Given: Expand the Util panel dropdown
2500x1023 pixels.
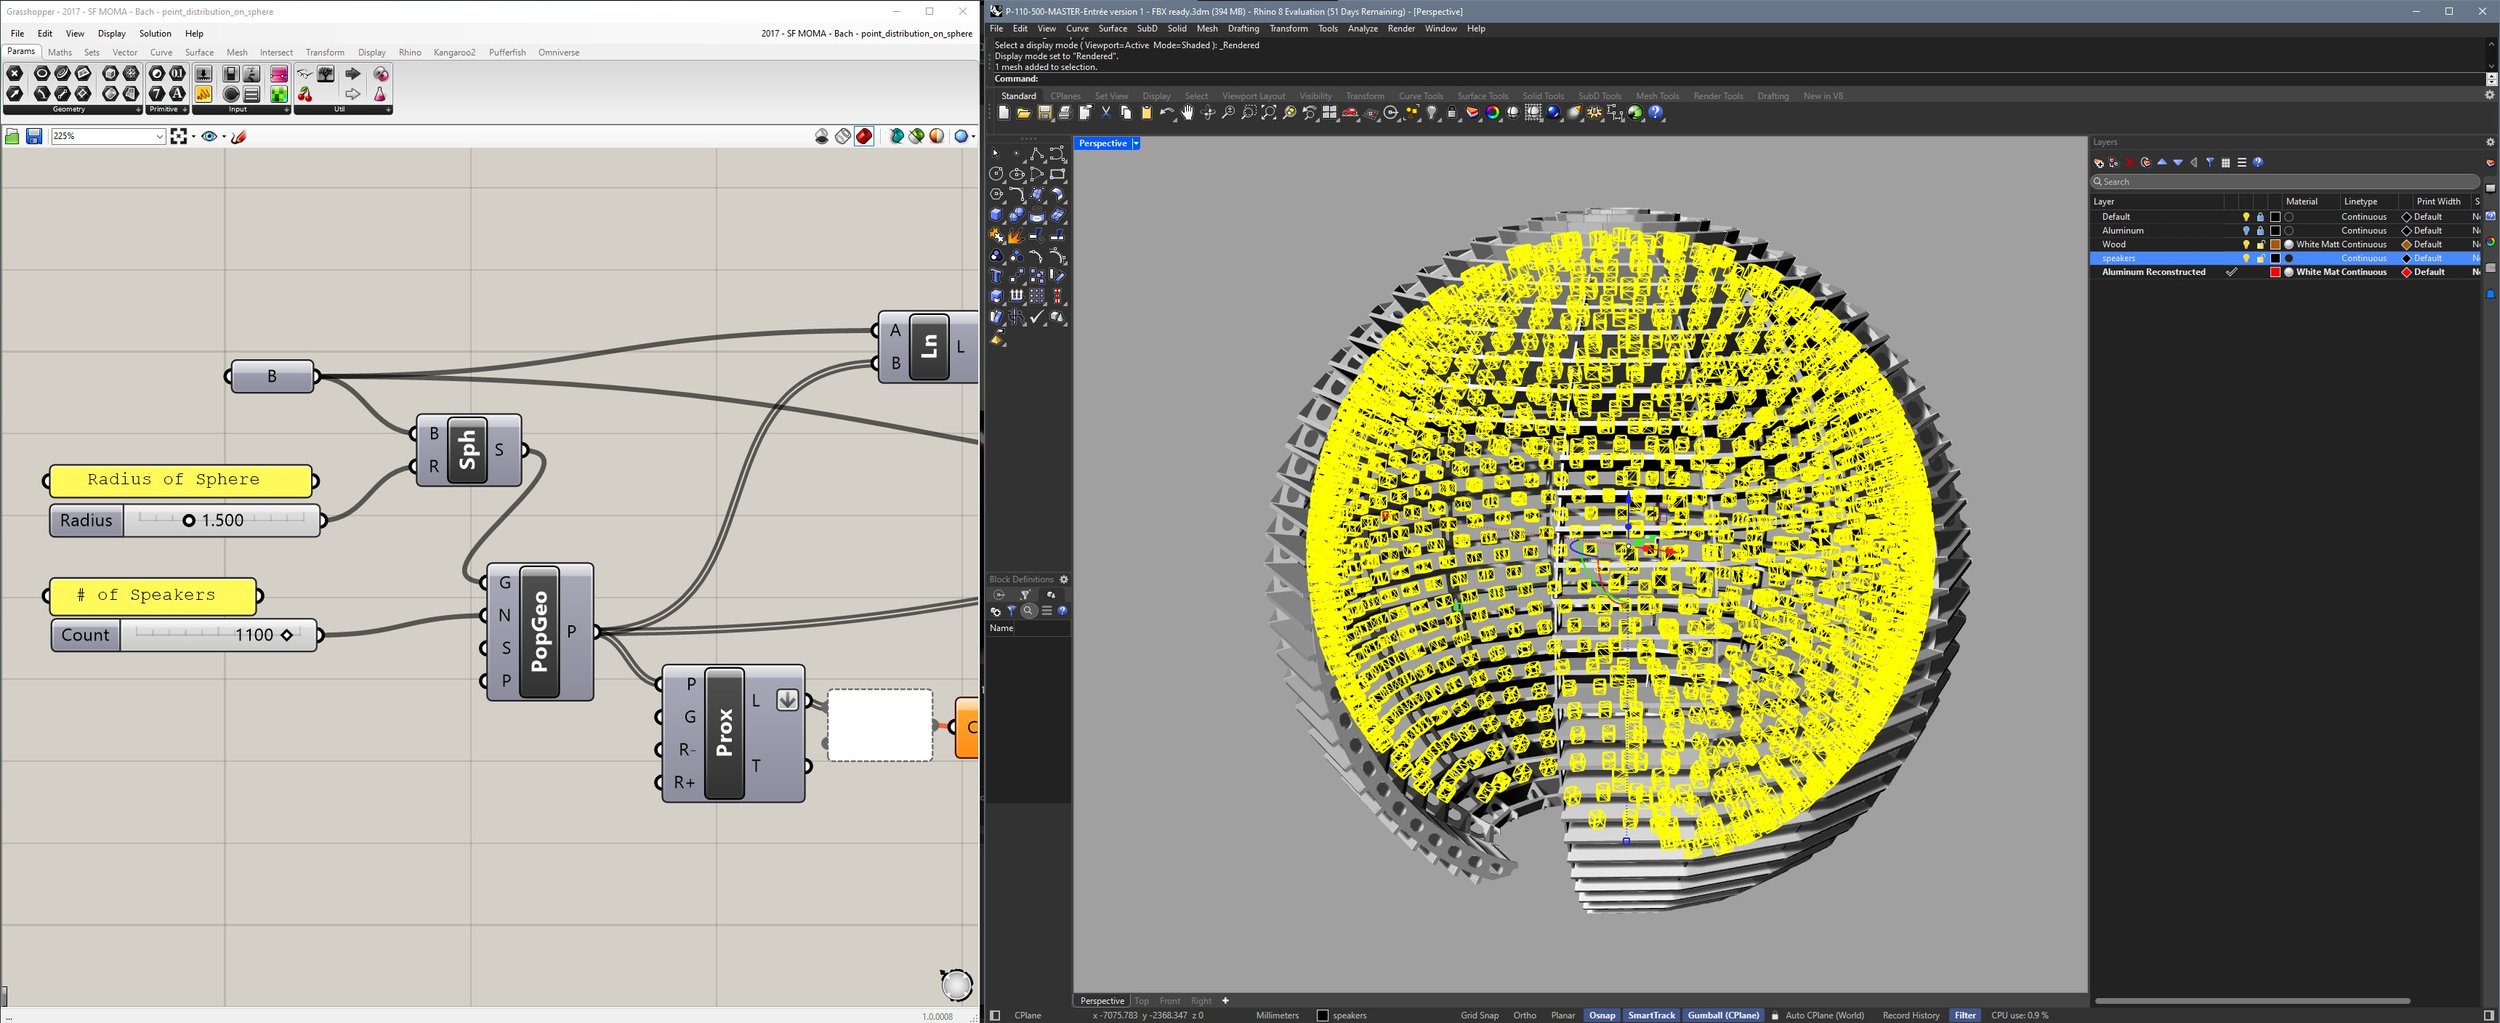Looking at the screenshot, I should coord(388,110).
